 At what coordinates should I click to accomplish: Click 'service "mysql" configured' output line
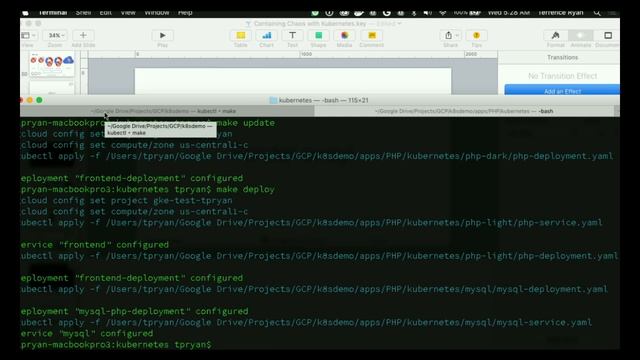pos(87,333)
